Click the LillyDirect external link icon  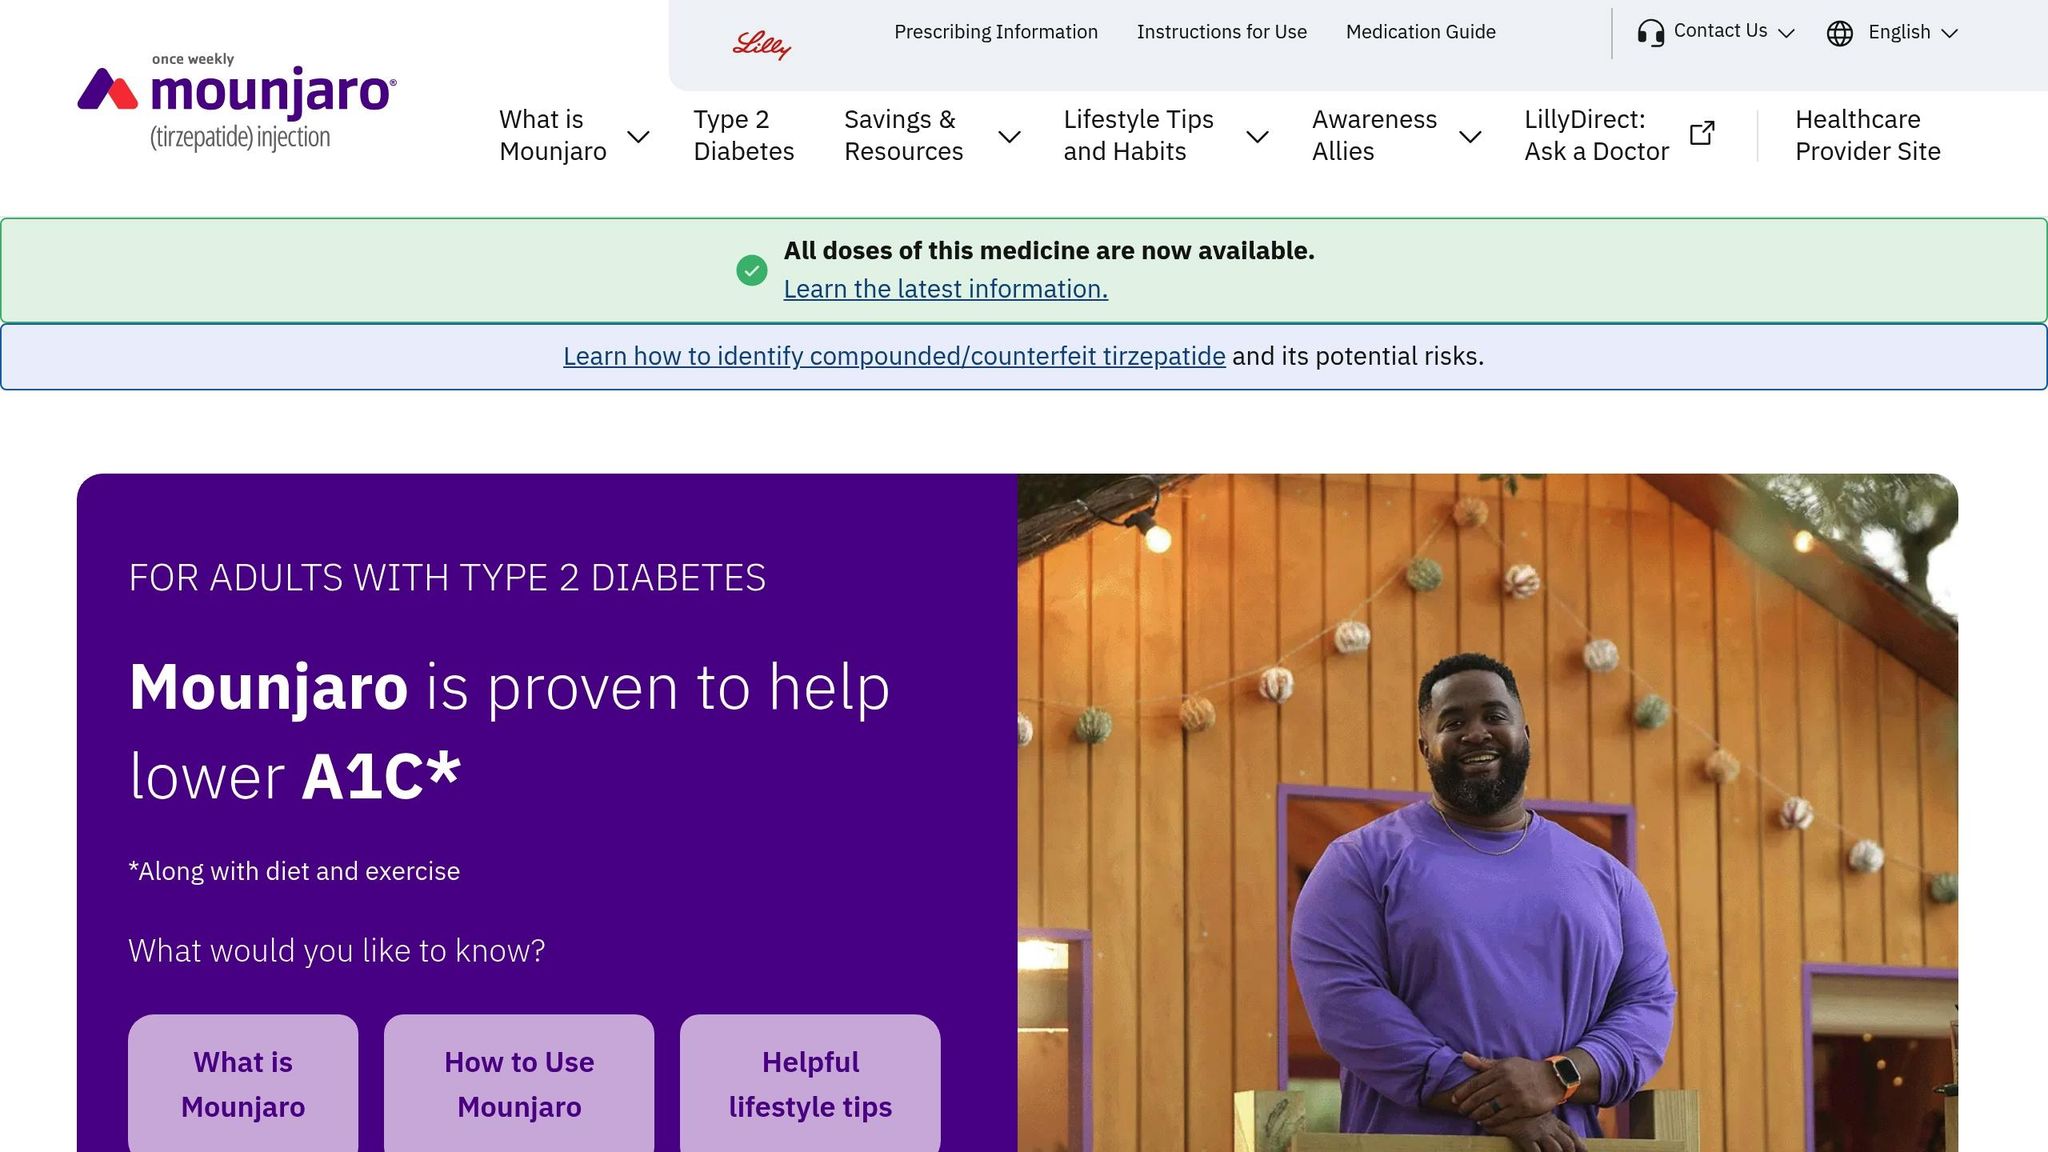(1702, 134)
